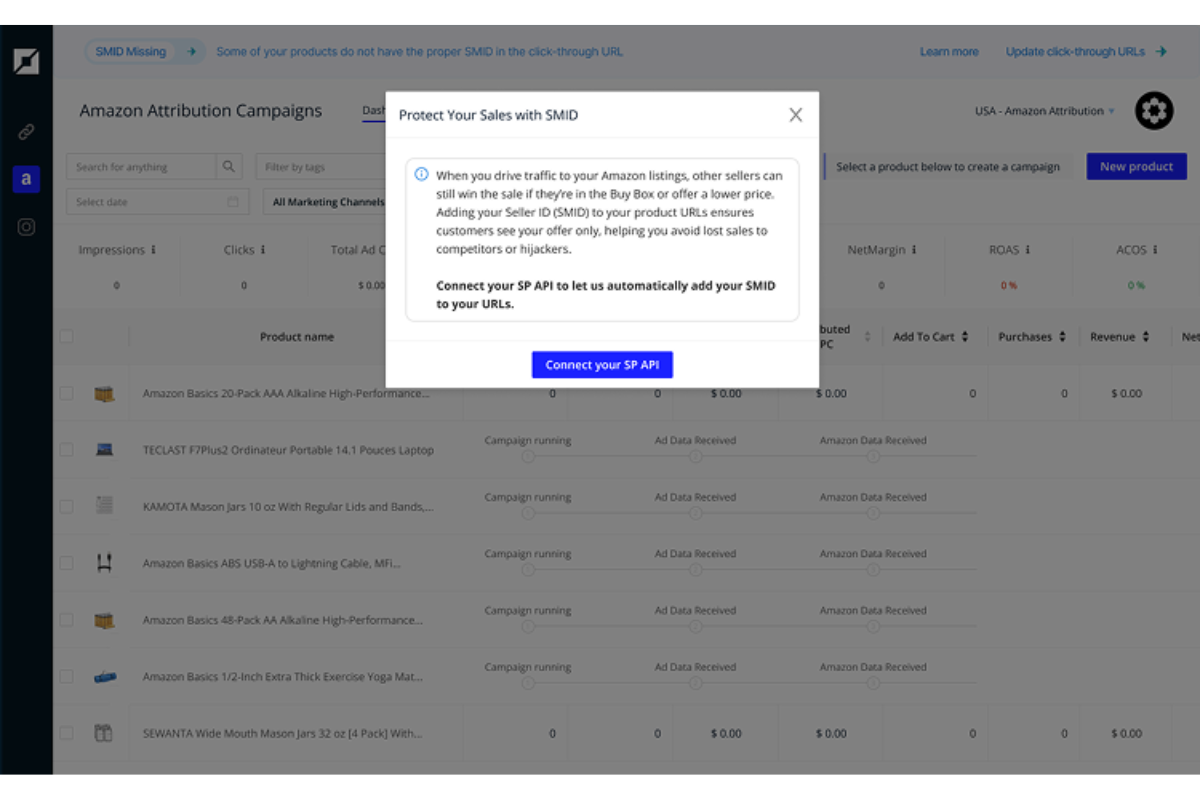Close the Protect Your Sales dialog
The height and width of the screenshot is (800, 1200).
[x=795, y=115]
